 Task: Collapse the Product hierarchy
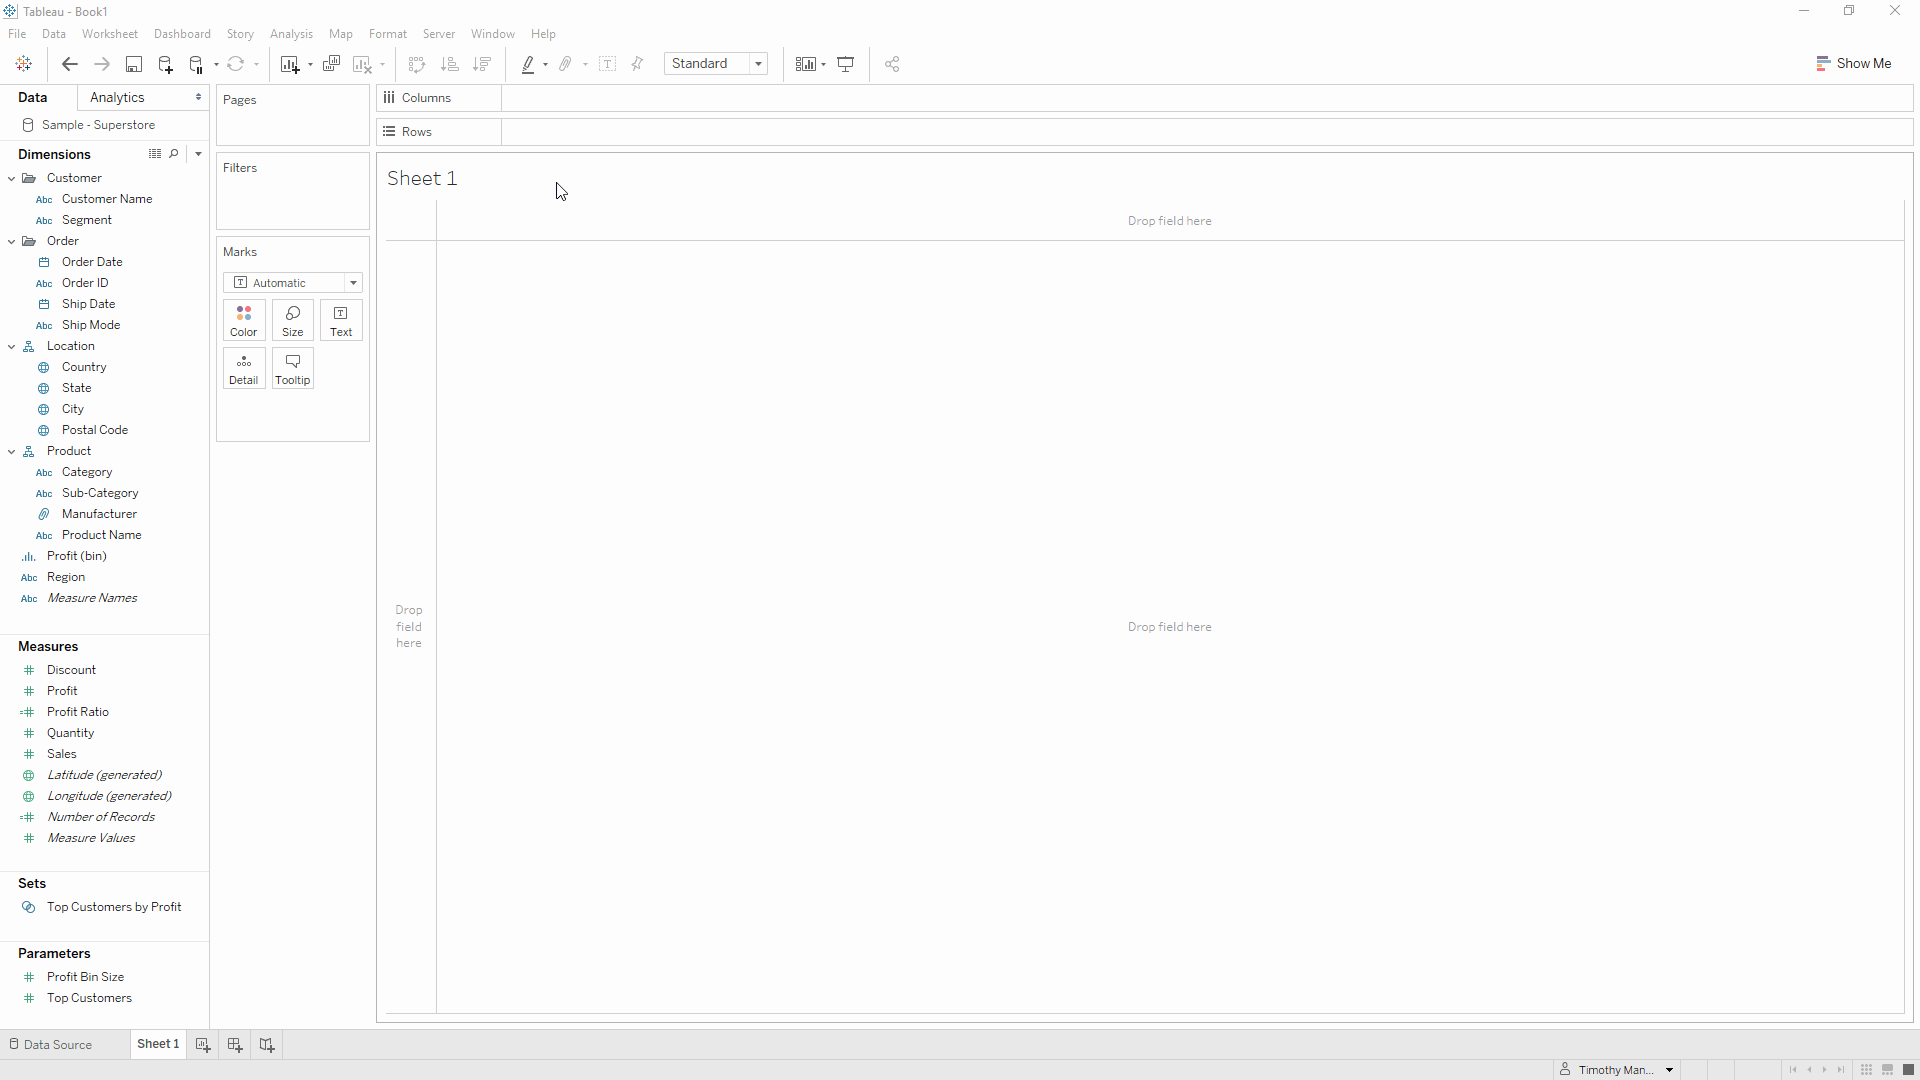(x=12, y=451)
